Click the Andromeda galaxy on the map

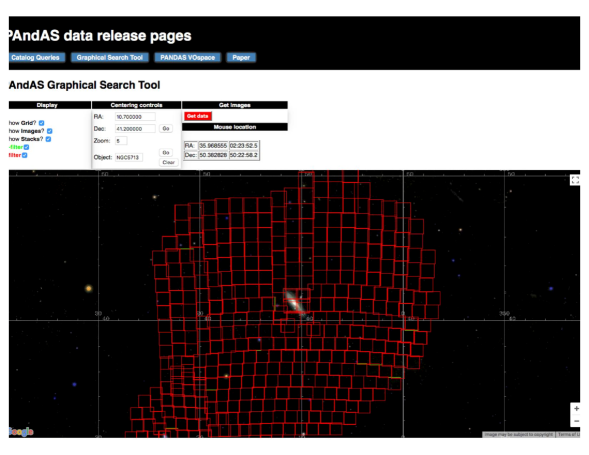coord(294,301)
